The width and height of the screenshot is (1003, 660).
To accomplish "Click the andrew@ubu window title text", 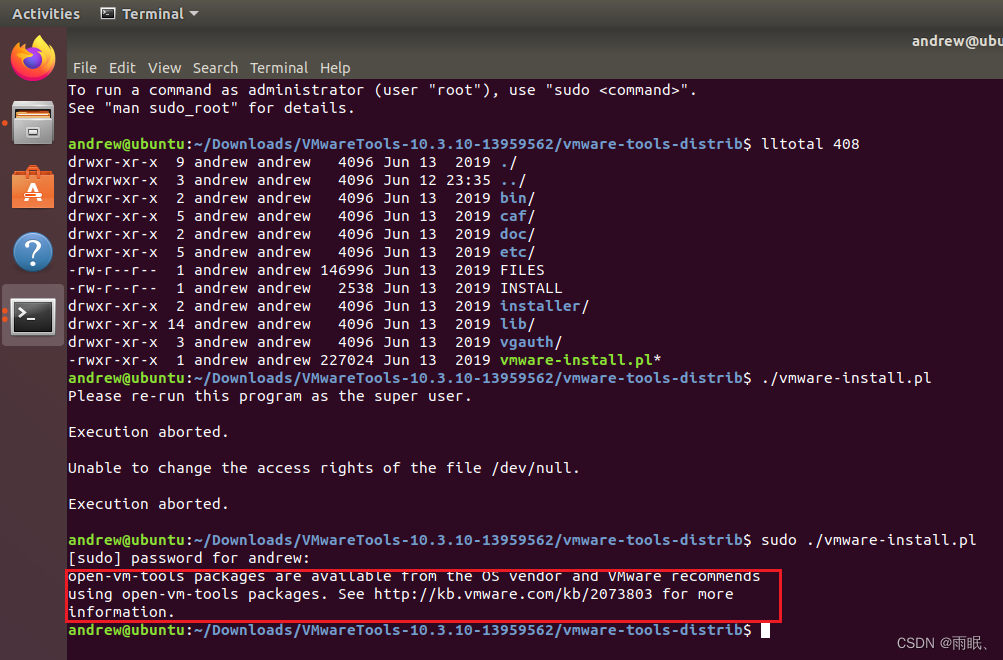I will point(957,41).
